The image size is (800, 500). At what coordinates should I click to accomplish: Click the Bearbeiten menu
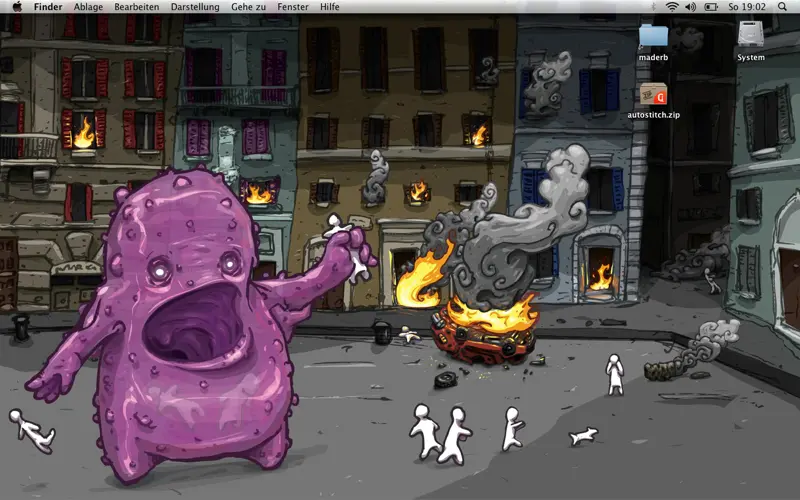click(136, 7)
